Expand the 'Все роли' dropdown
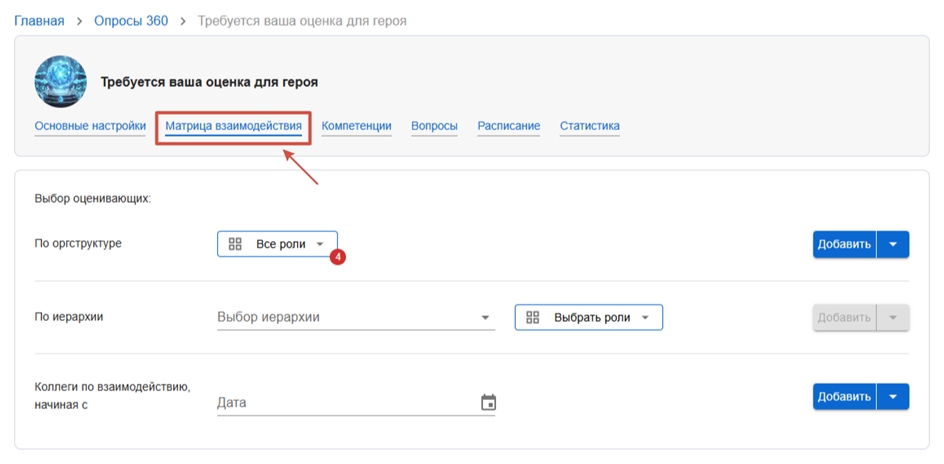944x464 pixels. click(x=320, y=244)
